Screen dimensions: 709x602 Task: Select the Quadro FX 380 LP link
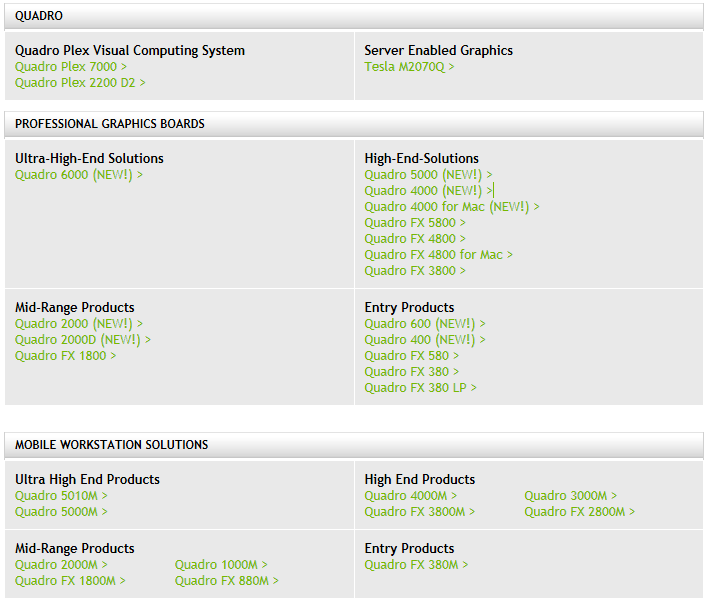pos(421,388)
